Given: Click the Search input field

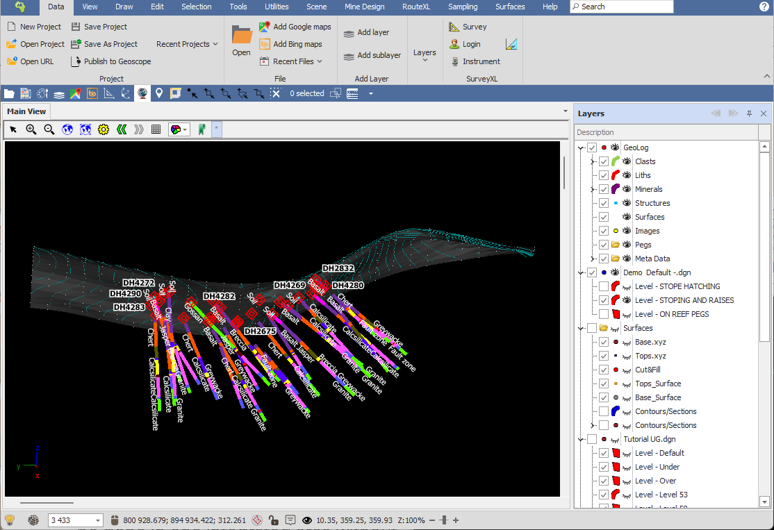Looking at the screenshot, I should coord(621,6).
